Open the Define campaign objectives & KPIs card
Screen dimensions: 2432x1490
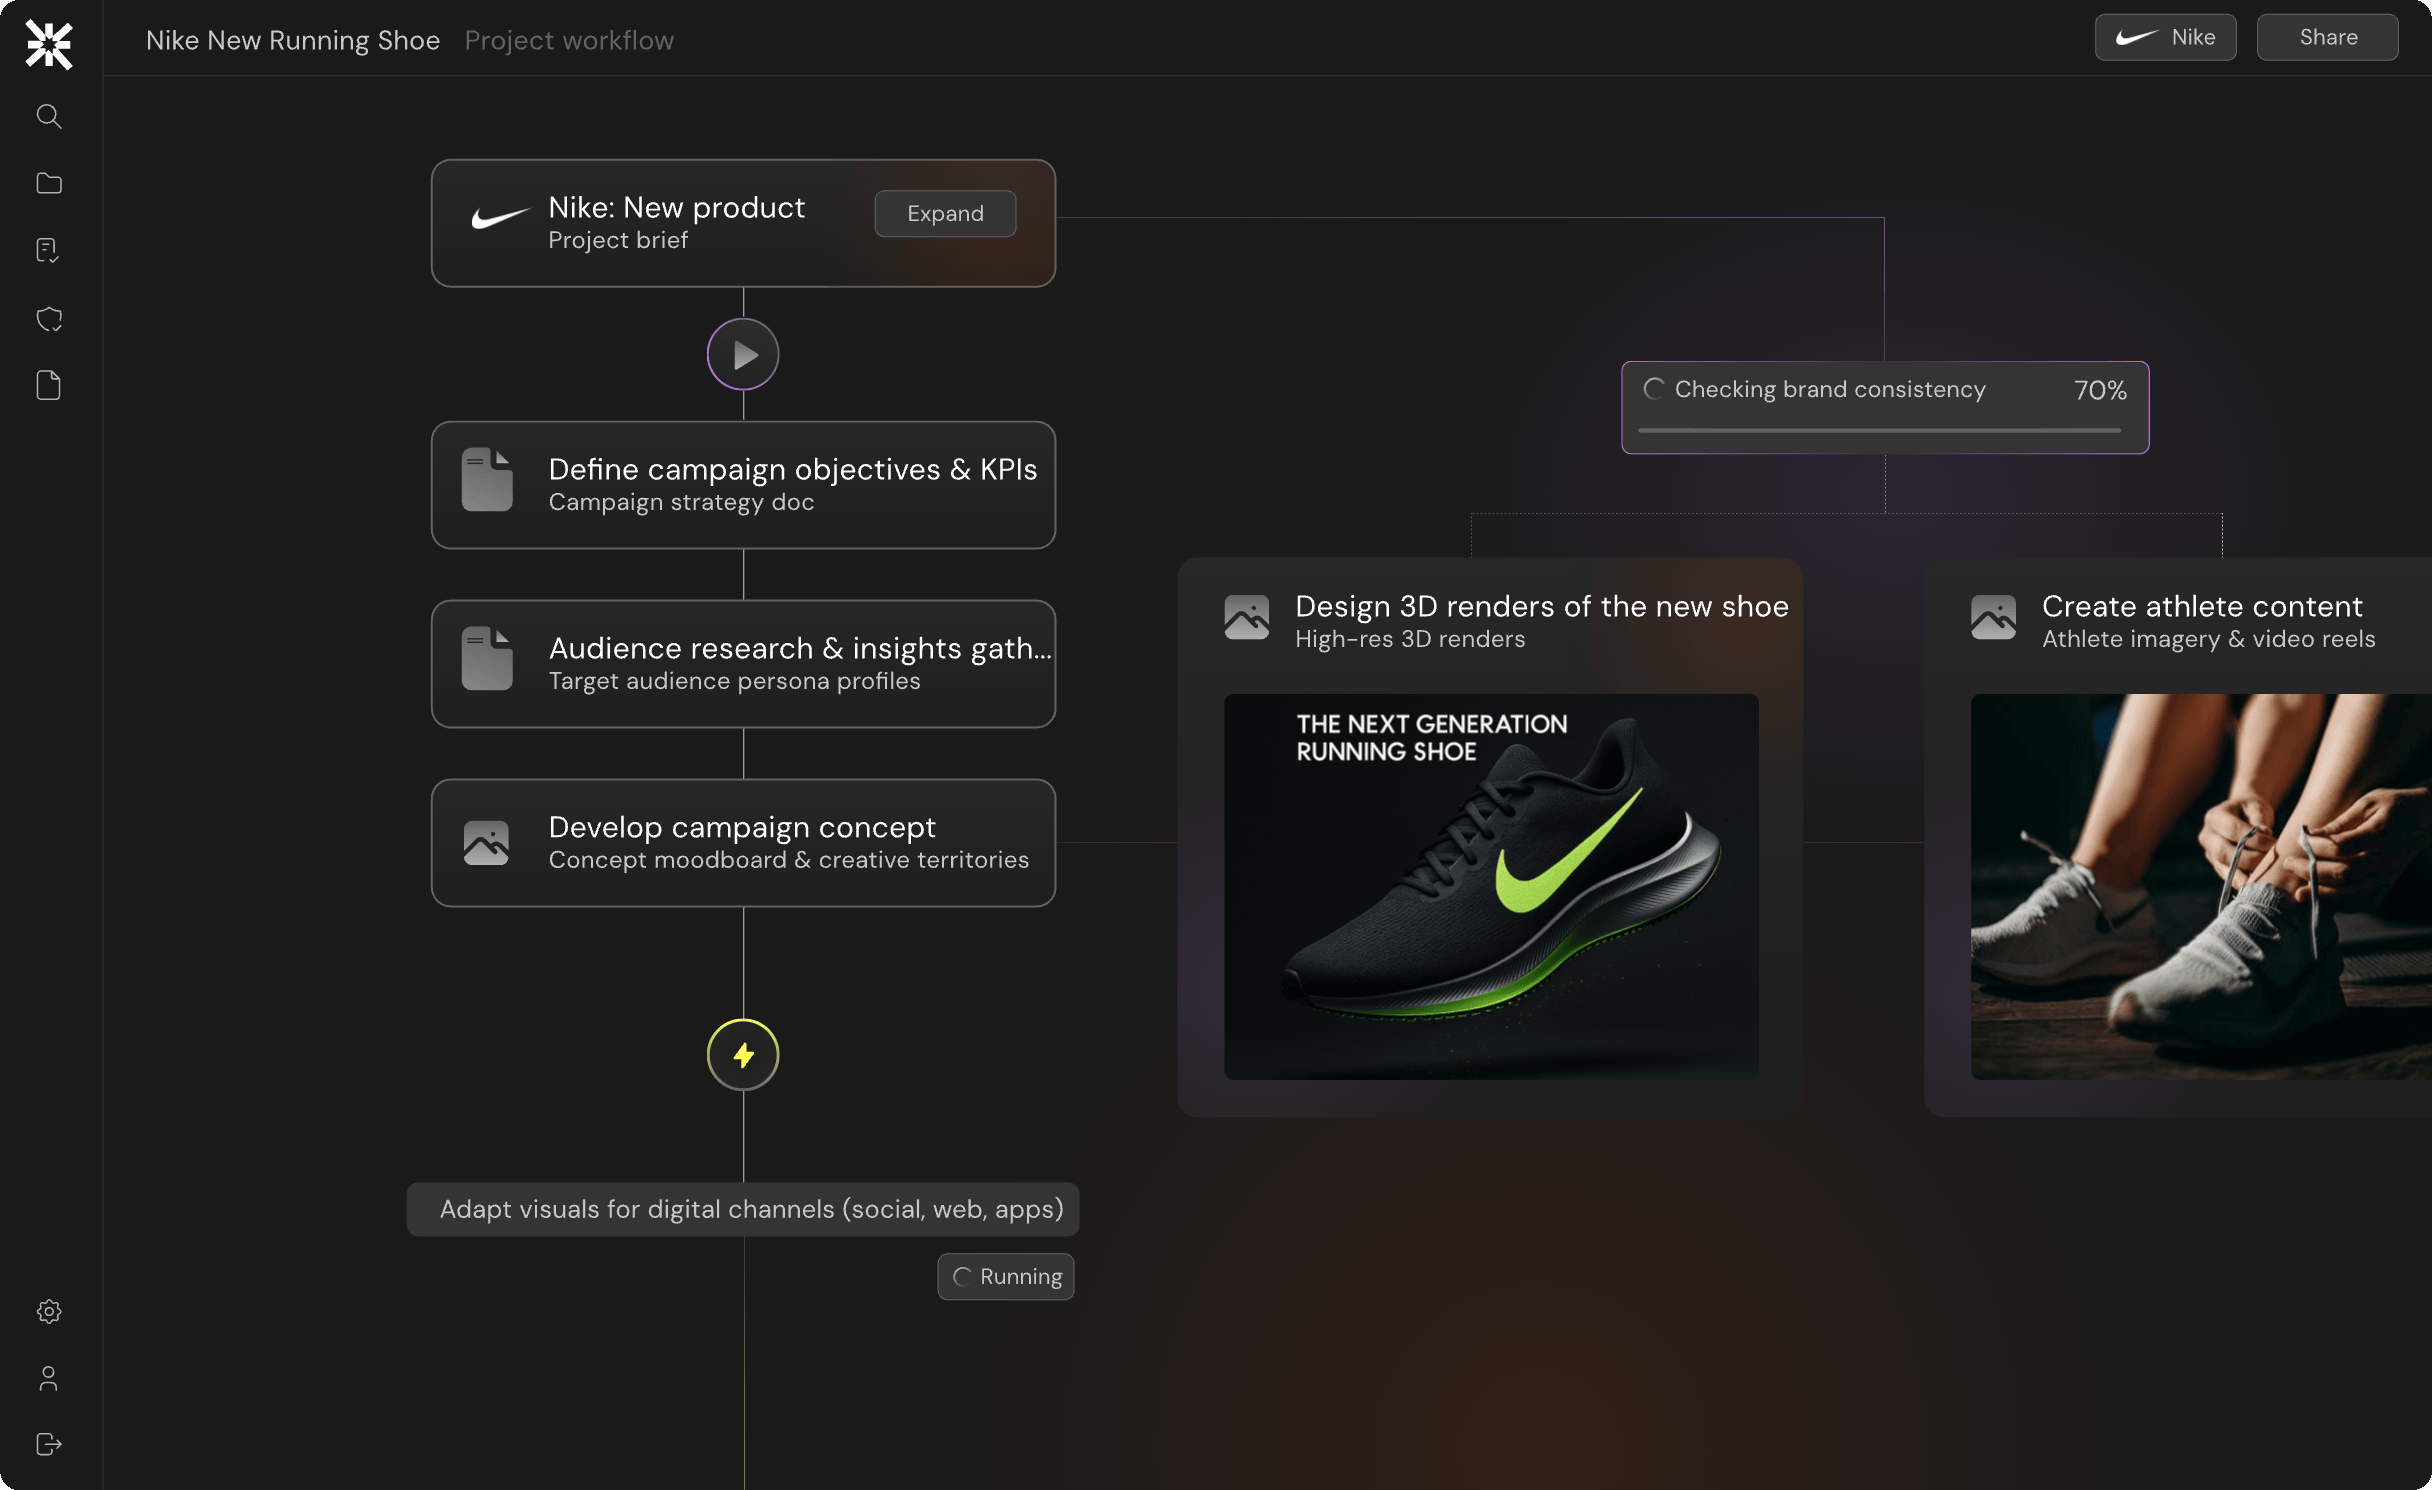(x=743, y=484)
